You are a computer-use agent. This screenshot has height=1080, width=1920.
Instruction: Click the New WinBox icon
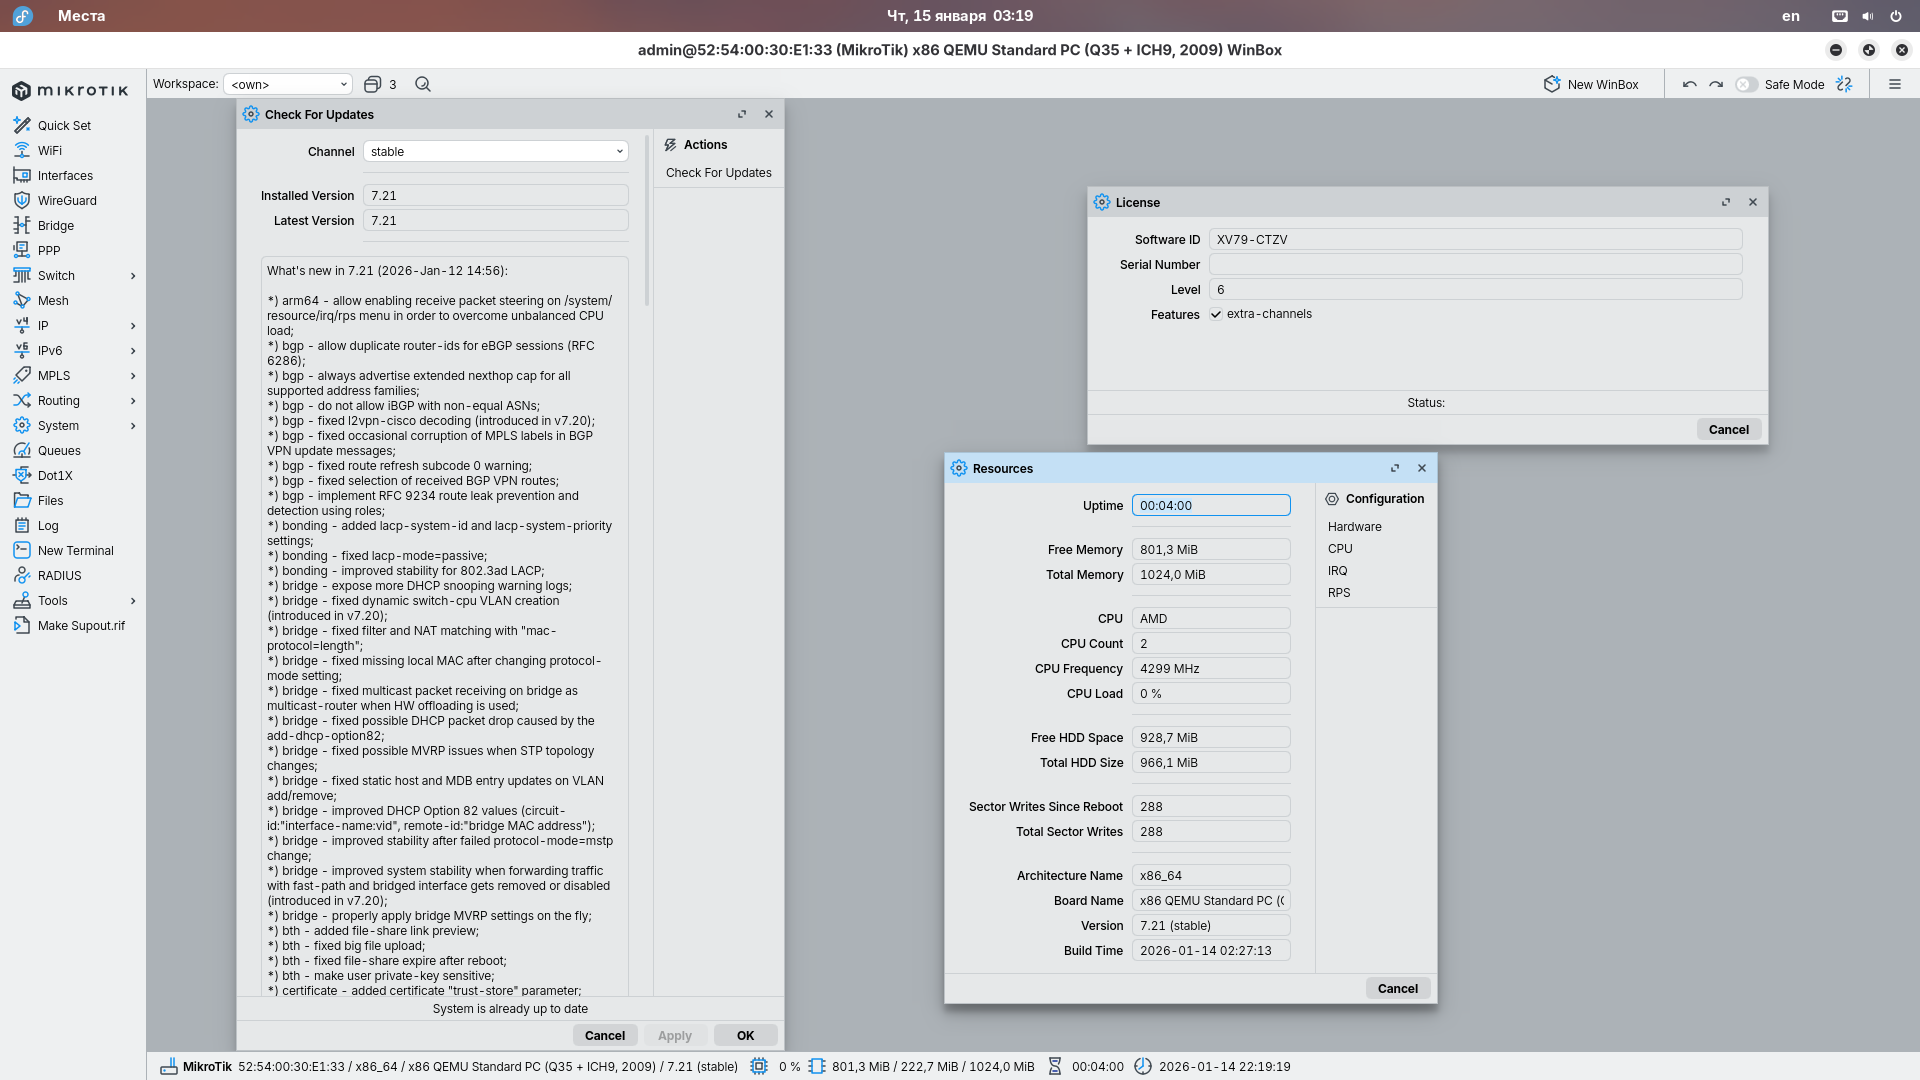click(x=1551, y=84)
